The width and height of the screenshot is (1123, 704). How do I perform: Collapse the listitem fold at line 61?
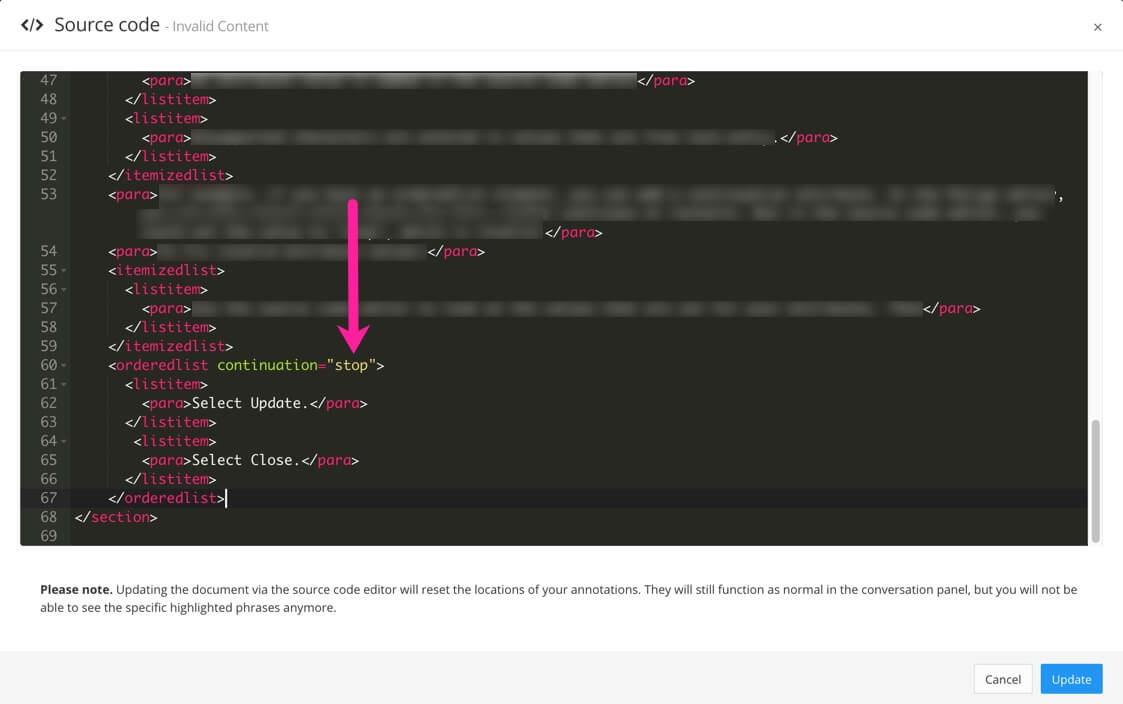tap(63, 384)
